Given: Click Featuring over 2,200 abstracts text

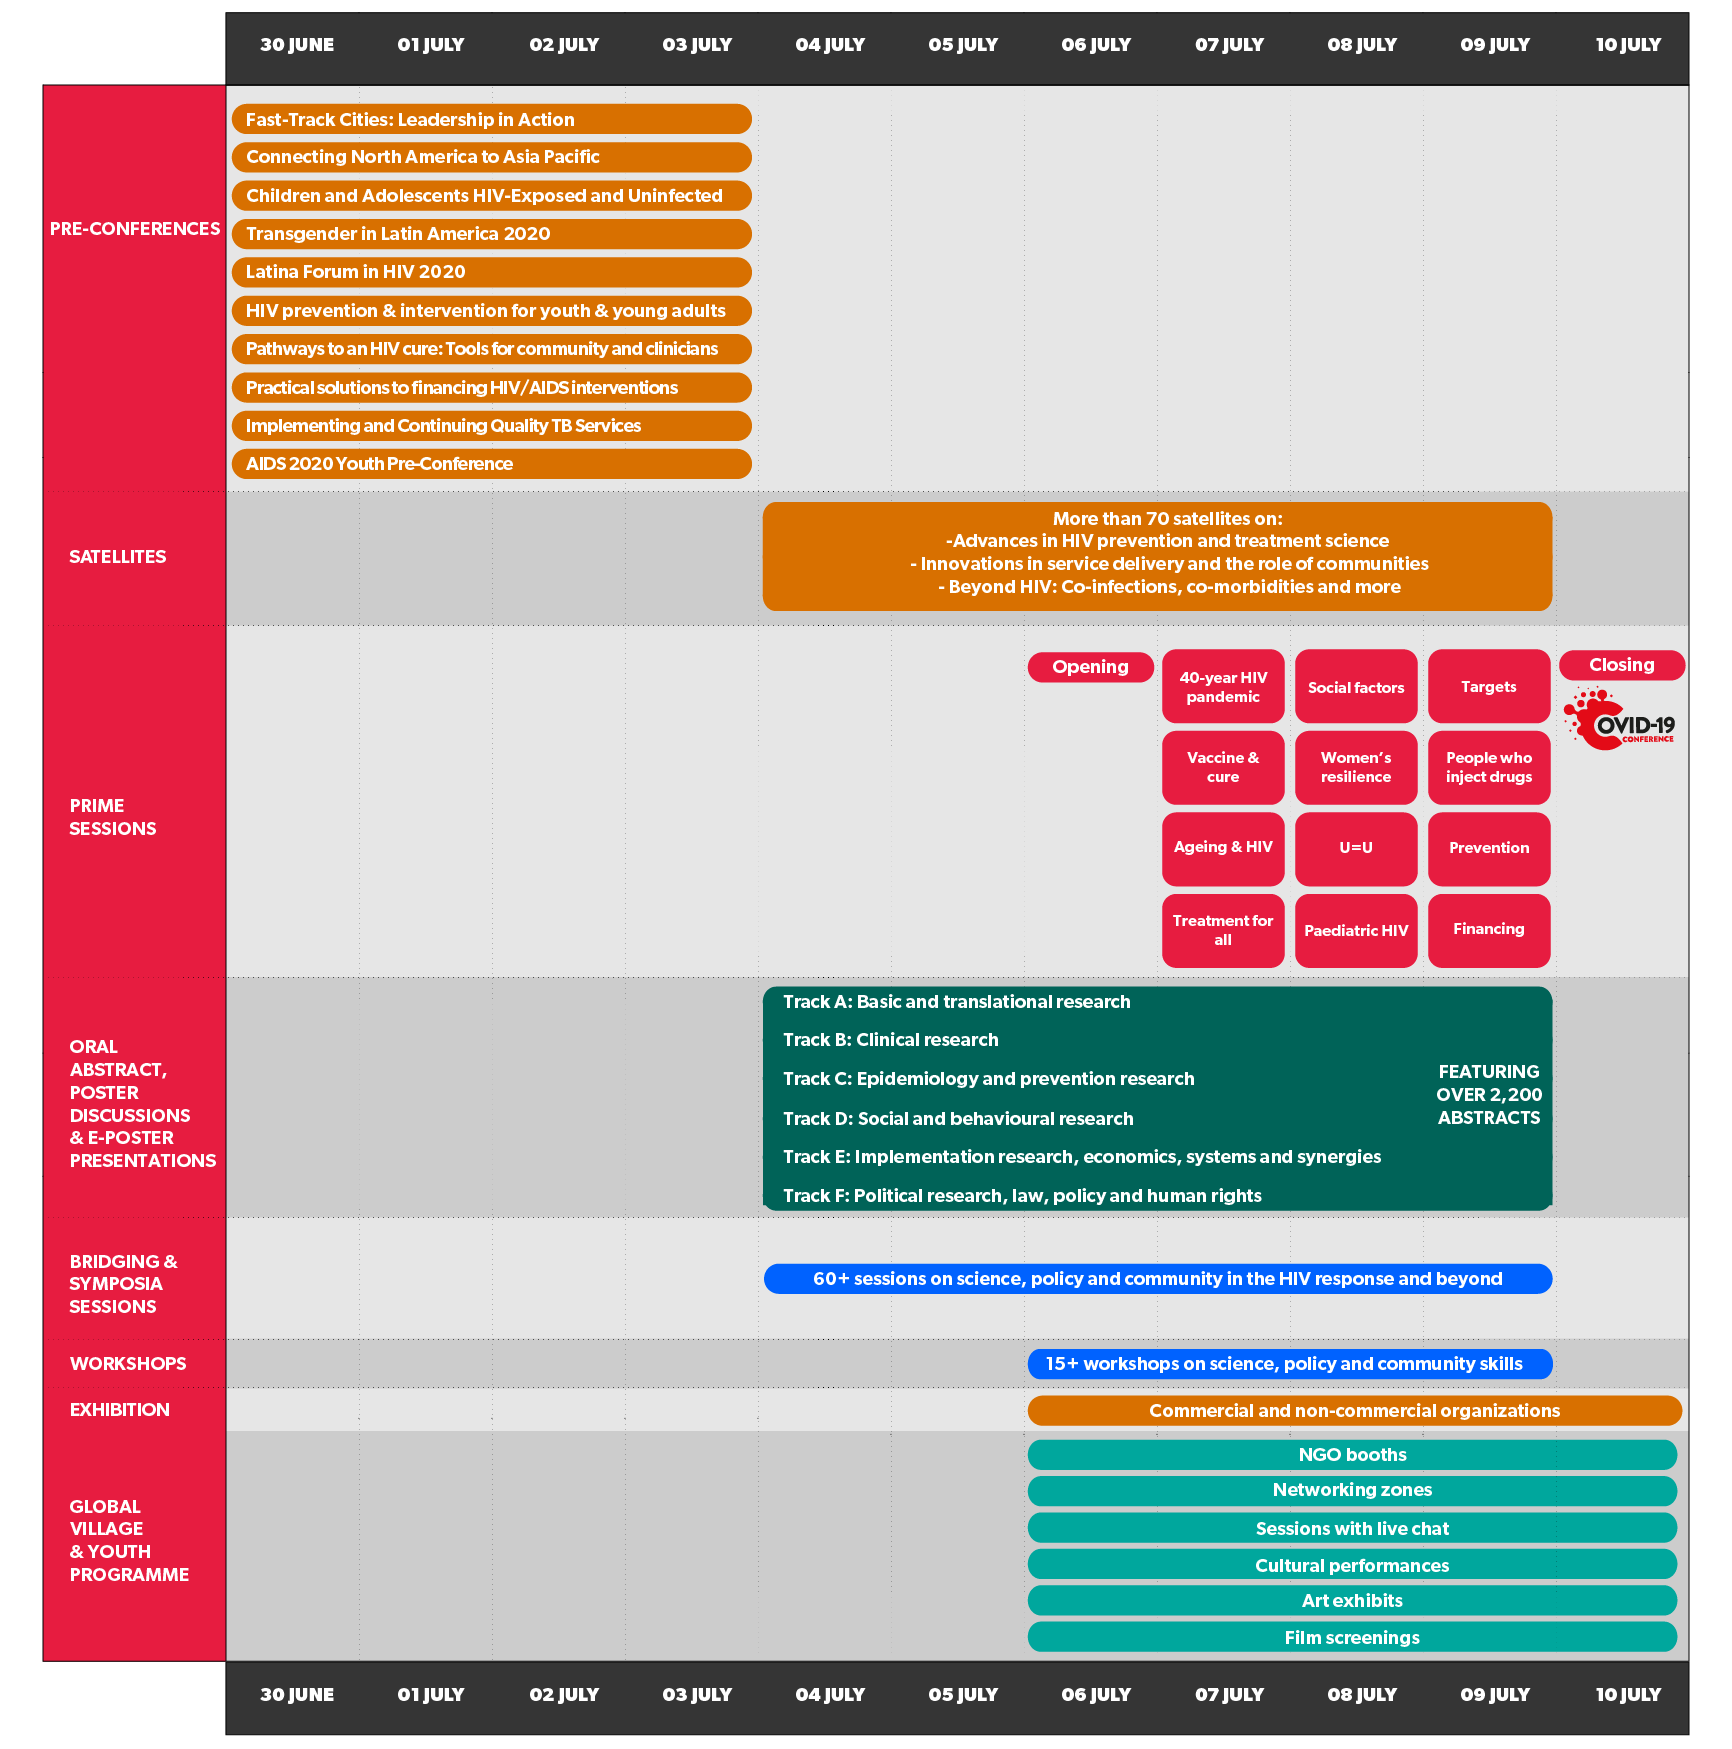Looking at the screenshot, I should 1489,1095.
